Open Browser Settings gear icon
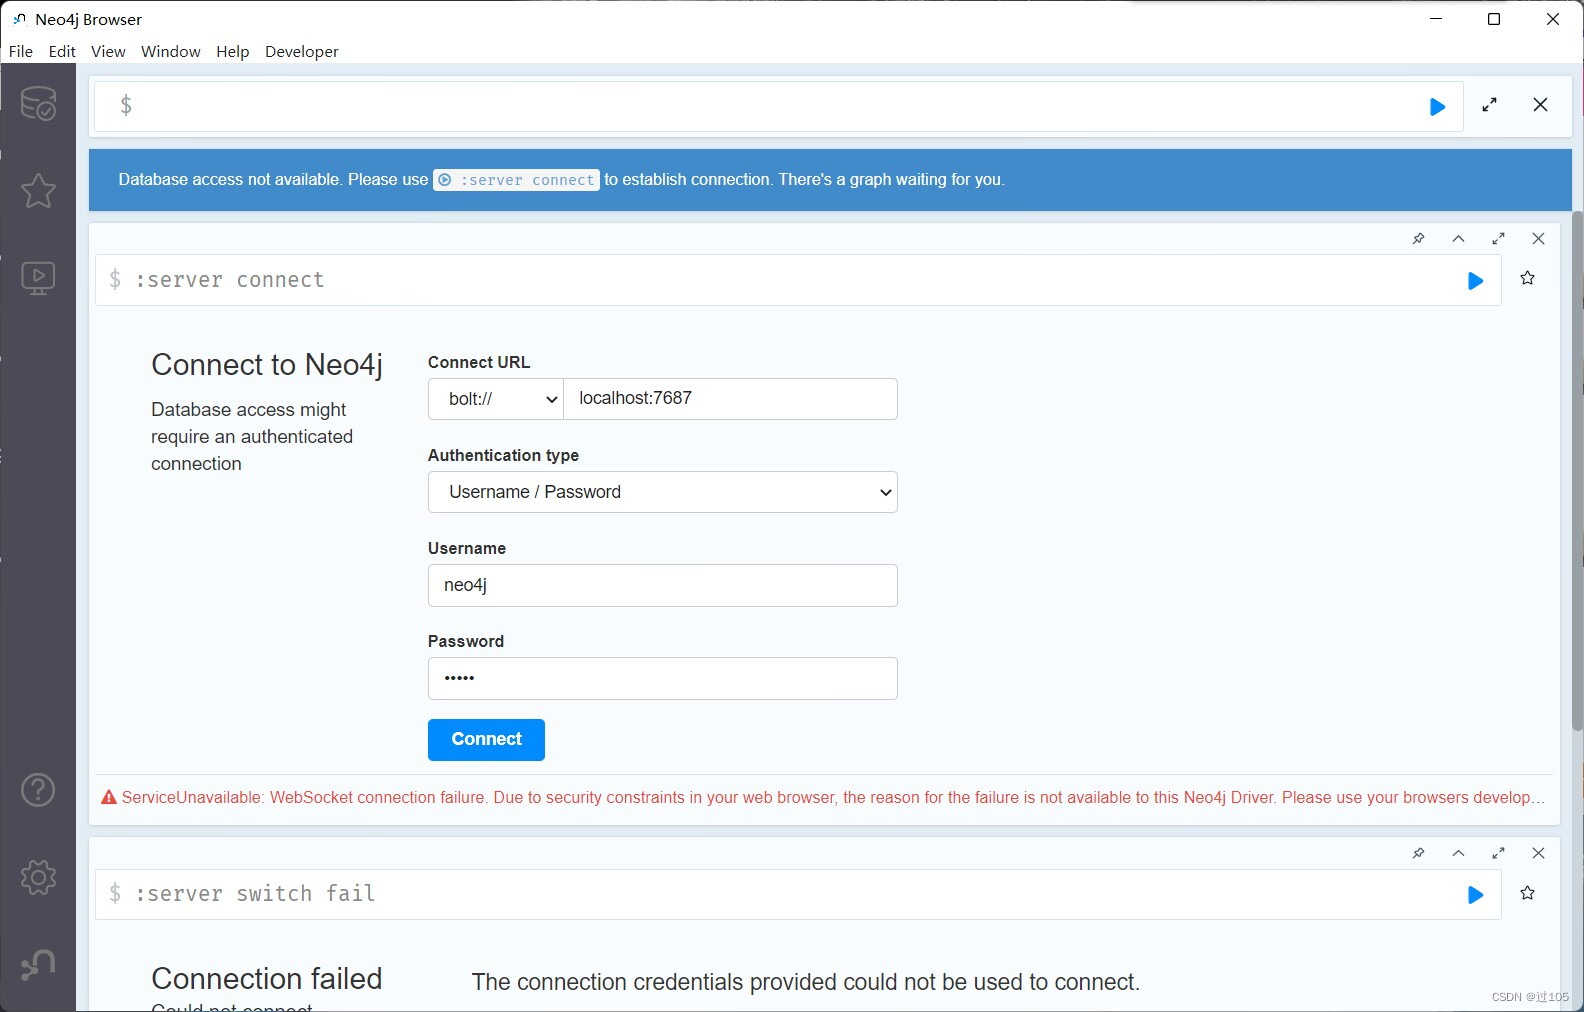 coord(38,877)
